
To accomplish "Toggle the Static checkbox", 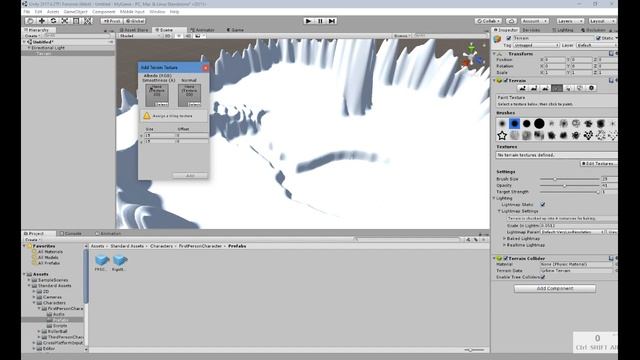I will point(598,38).
